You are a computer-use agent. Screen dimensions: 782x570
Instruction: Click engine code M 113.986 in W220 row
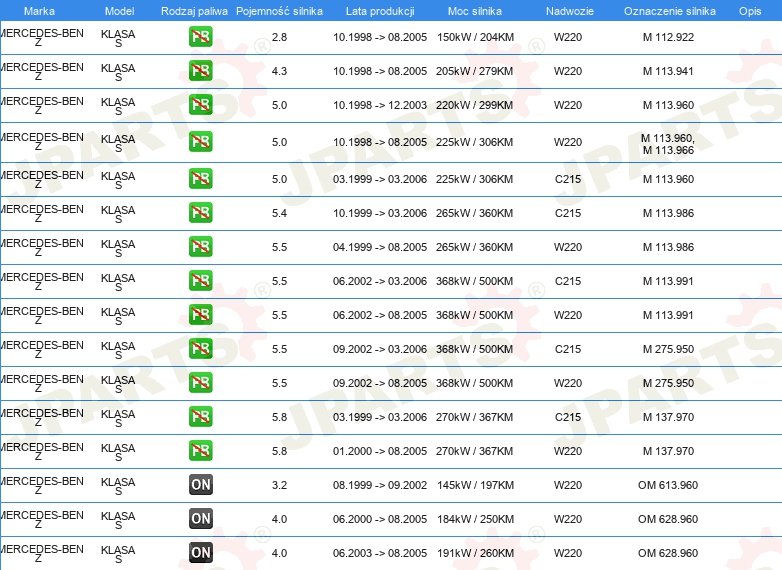[x=668, y=246]
